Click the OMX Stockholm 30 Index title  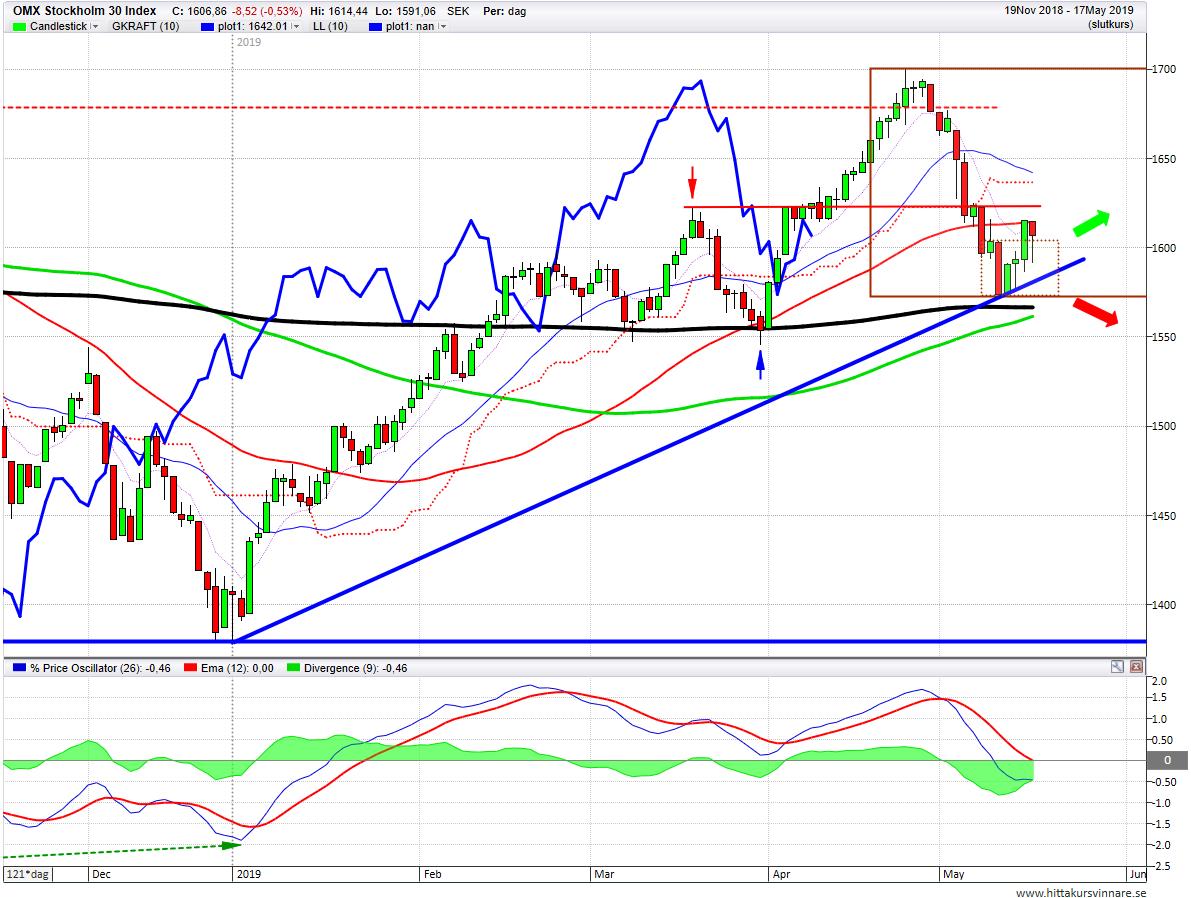pyautogui.click(x=84, y=11)
